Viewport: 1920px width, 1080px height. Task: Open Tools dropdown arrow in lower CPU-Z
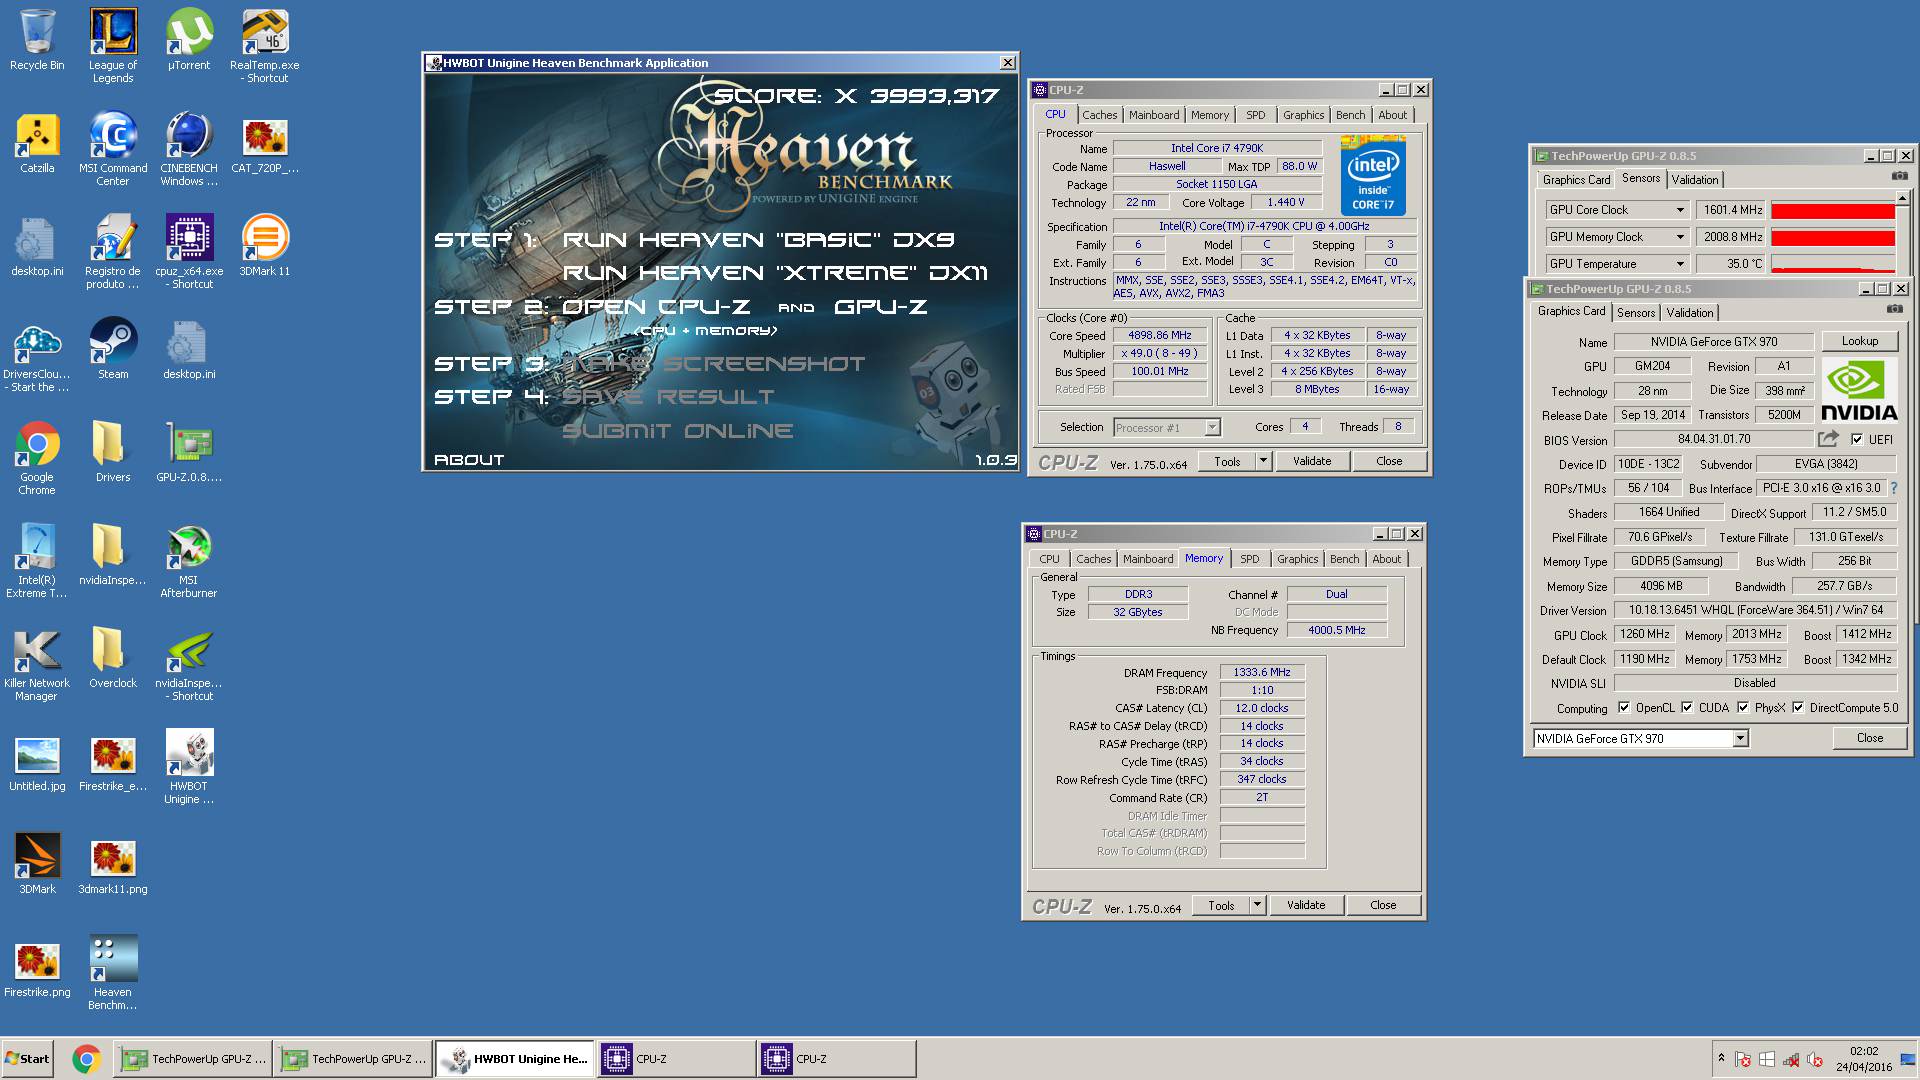tap(1257, 905)
